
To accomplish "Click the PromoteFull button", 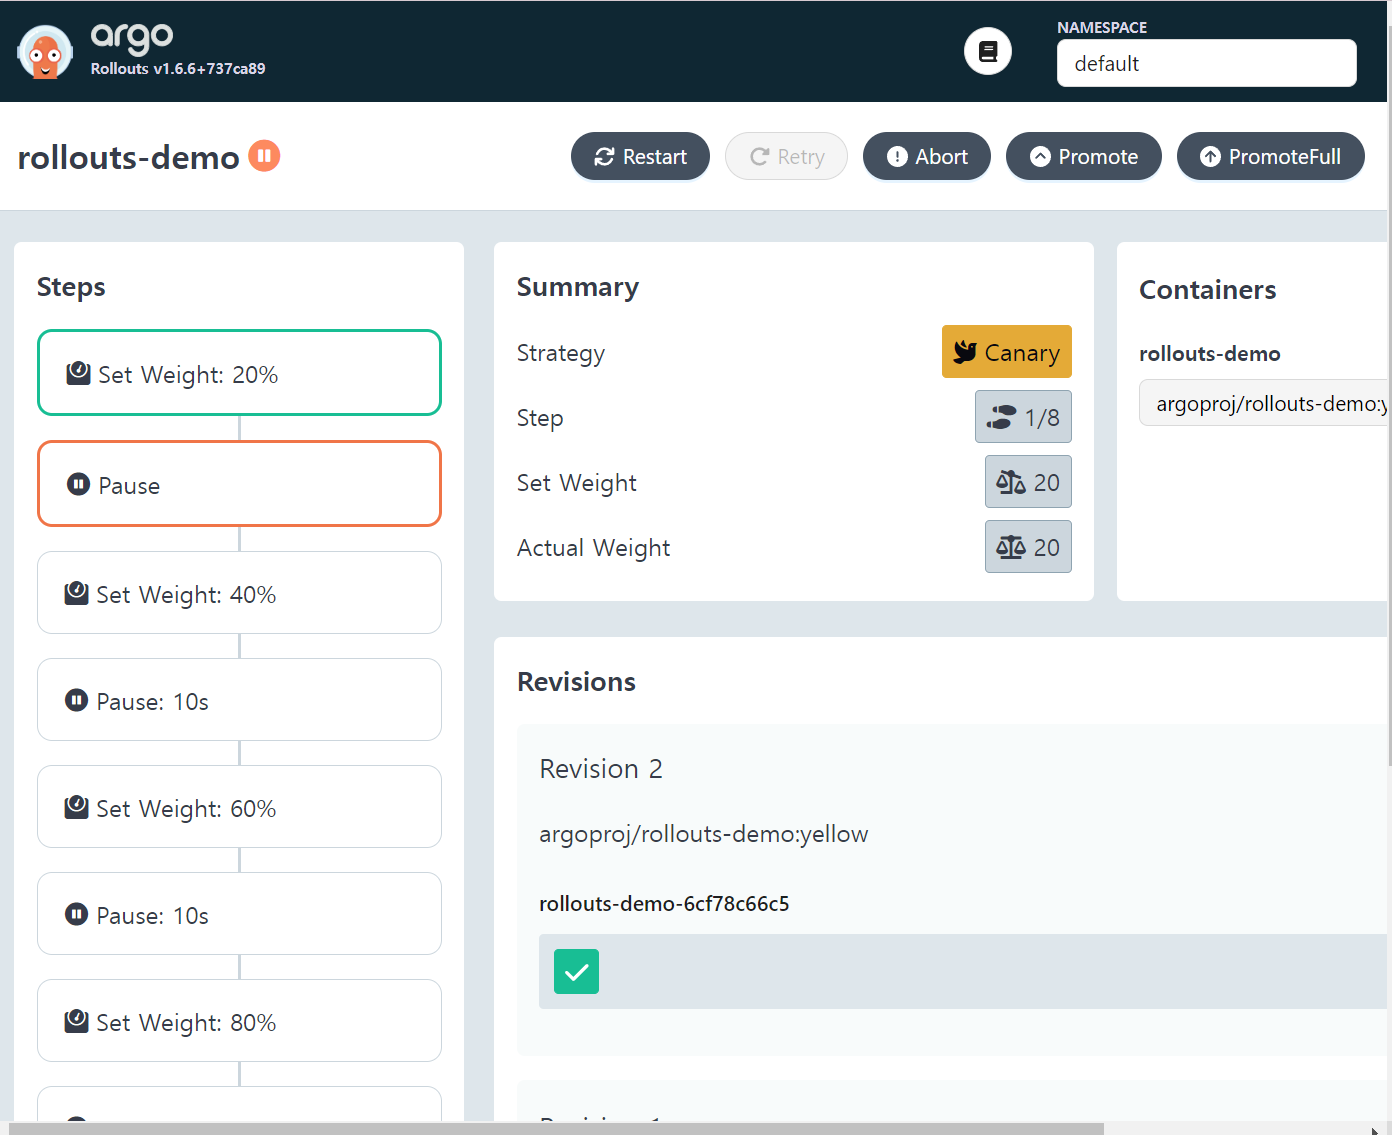I will coord(1271,157).
